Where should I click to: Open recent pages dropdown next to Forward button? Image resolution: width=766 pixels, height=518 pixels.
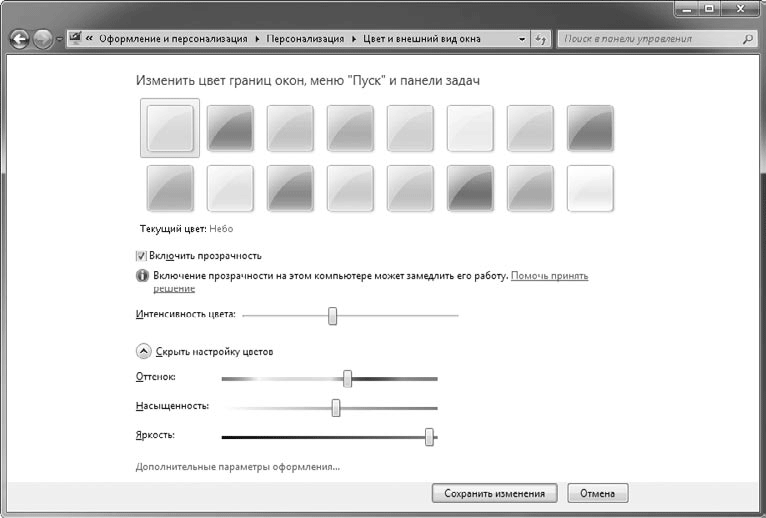coord(59,40)
